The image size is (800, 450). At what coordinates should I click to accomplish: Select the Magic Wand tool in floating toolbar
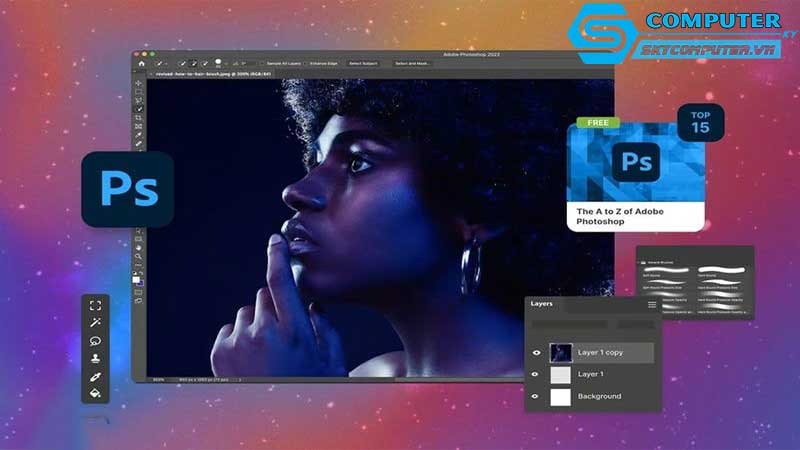pyautogui.click(x=96, y=322)
